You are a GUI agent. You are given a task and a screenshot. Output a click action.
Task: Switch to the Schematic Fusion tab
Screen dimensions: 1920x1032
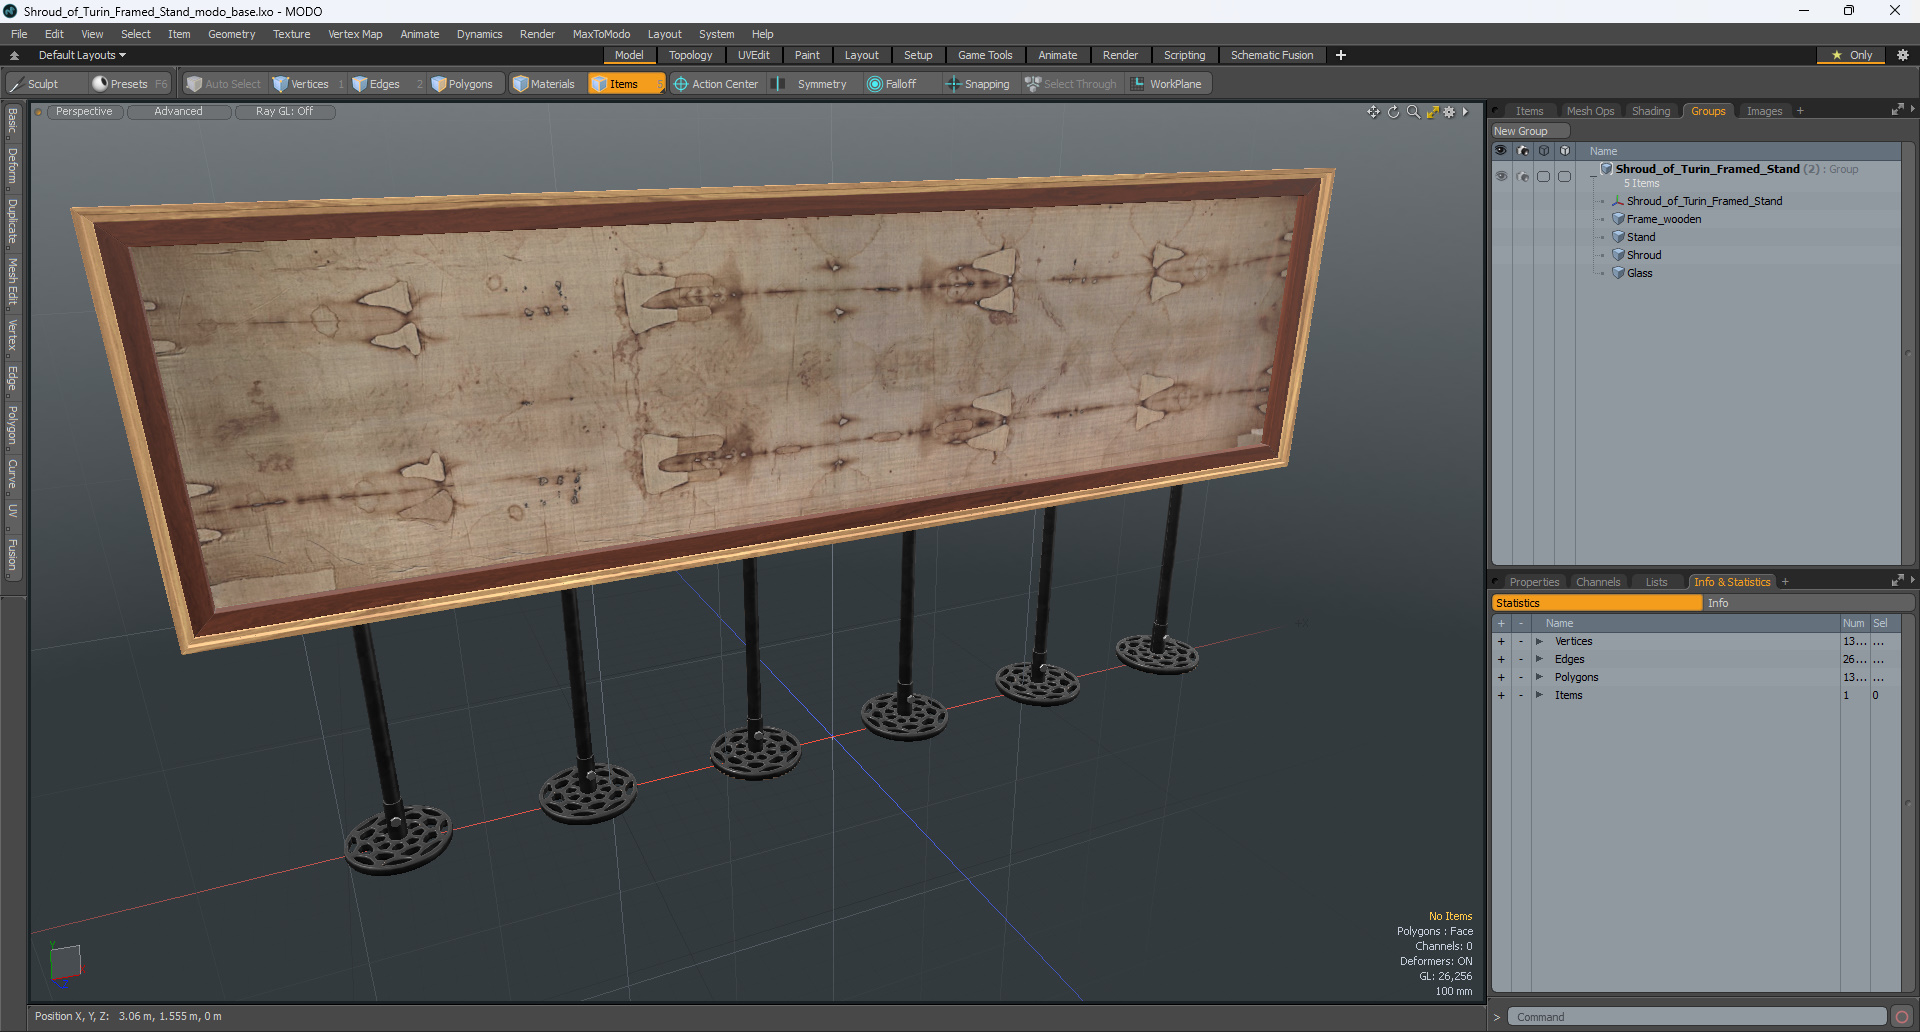(1272, 55)
